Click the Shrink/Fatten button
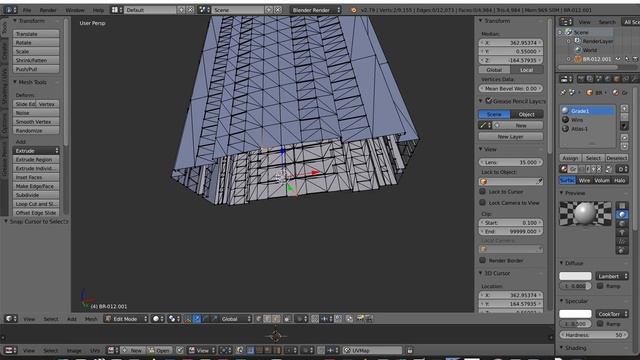Viewport: 640px width, 360px height. pos(36,60)
